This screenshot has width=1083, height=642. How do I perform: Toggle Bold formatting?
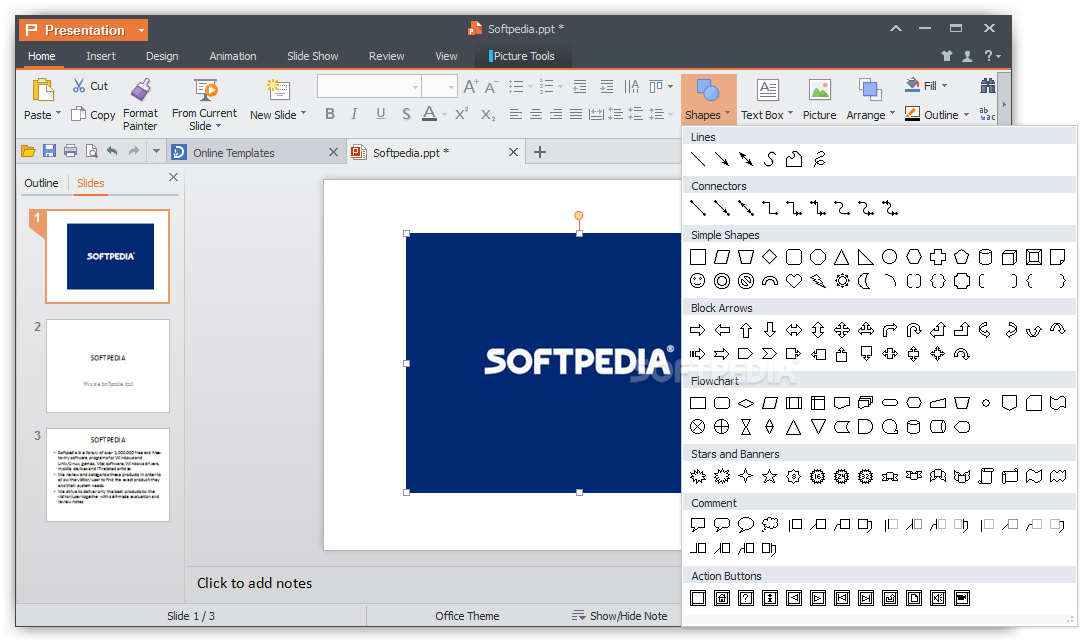[330, 114]
